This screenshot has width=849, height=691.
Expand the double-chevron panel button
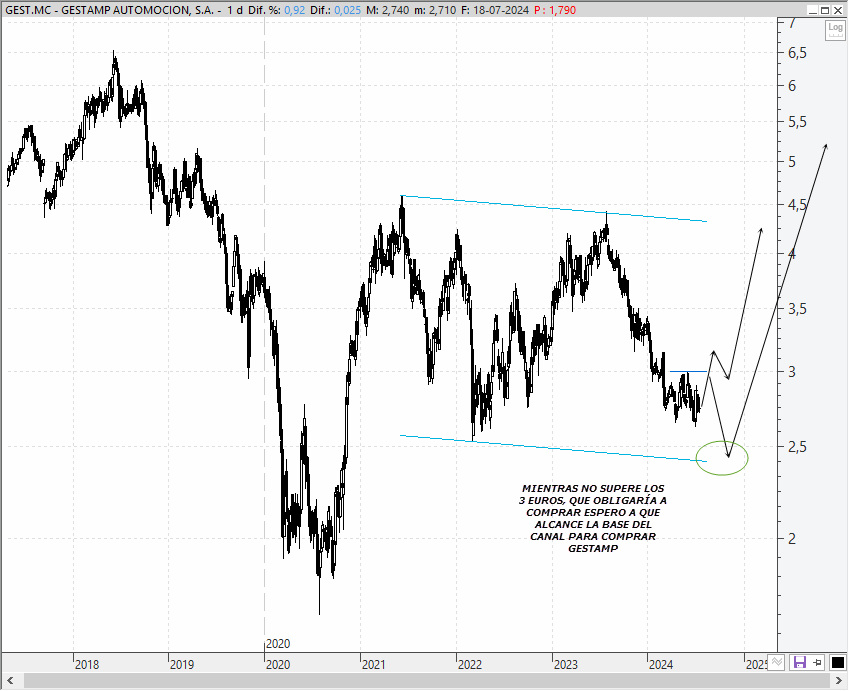(x=776, y=662)
